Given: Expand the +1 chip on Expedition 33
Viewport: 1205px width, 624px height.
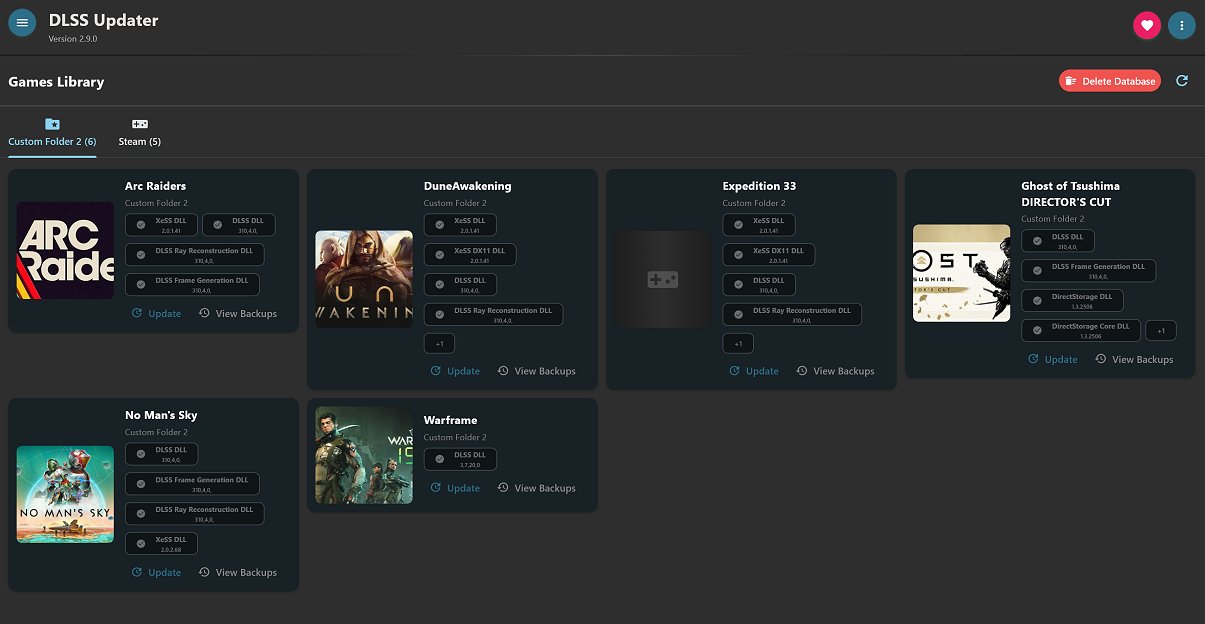Looking at the screenshot, I should pos(738,343).
